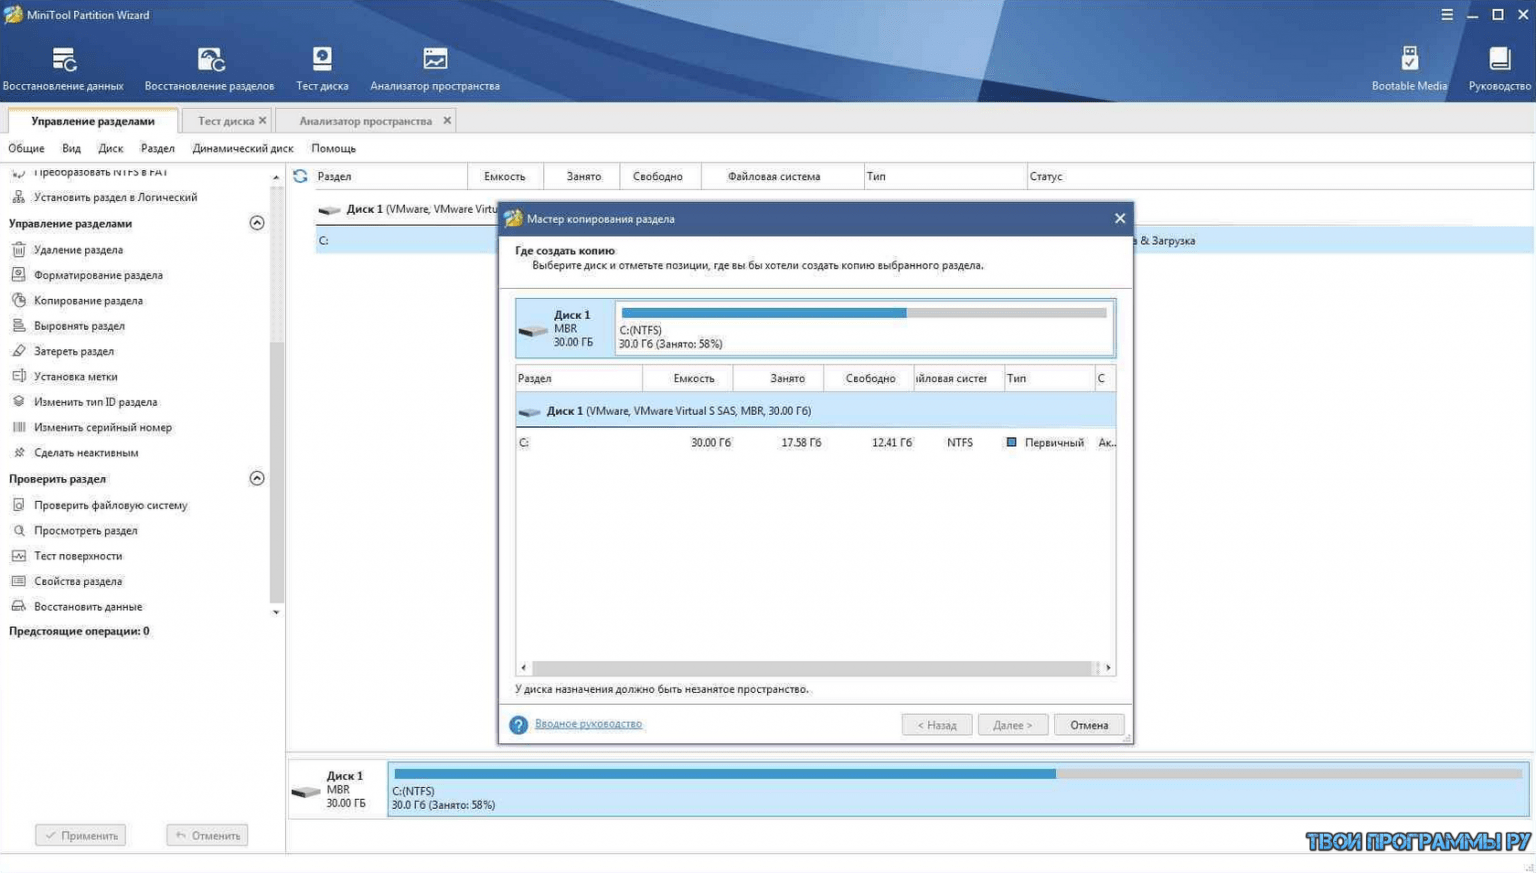Switch to Тест диска tab
The width and height of the screenshot is (1536, 873).
(225, 121)
